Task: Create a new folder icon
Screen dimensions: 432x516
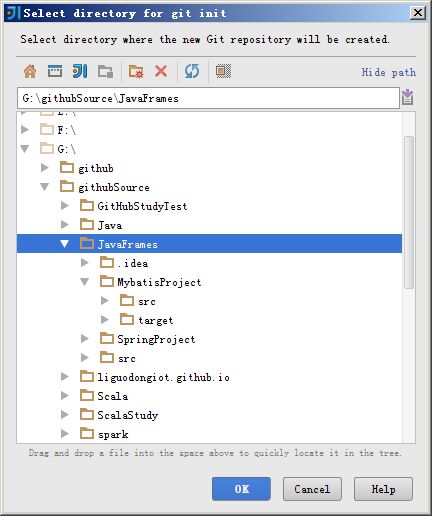Action: click(x=136, y=71)
